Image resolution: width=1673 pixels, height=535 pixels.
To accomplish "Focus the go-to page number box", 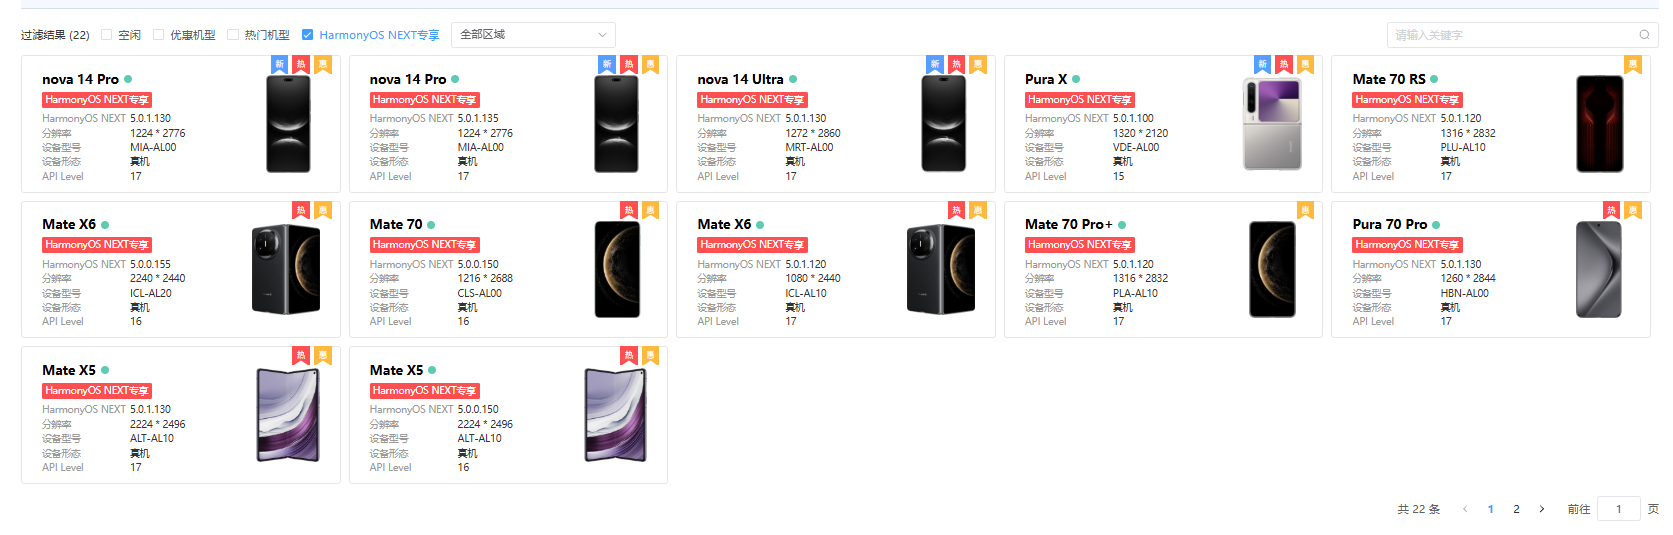I will [x=1618, y=509].
